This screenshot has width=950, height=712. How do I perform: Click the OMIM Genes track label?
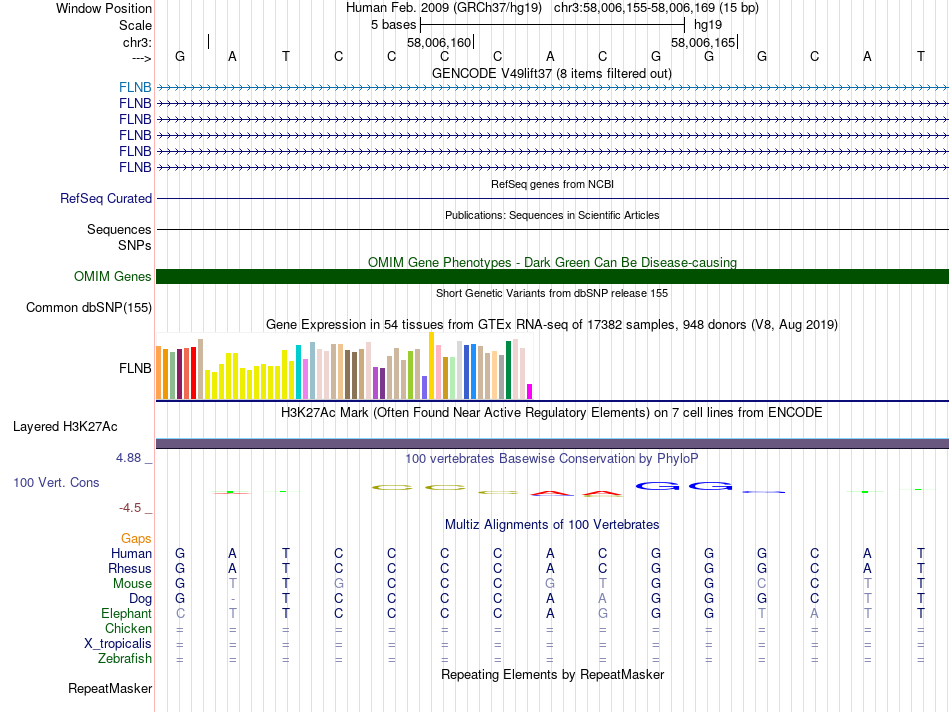tap(112, 276)
